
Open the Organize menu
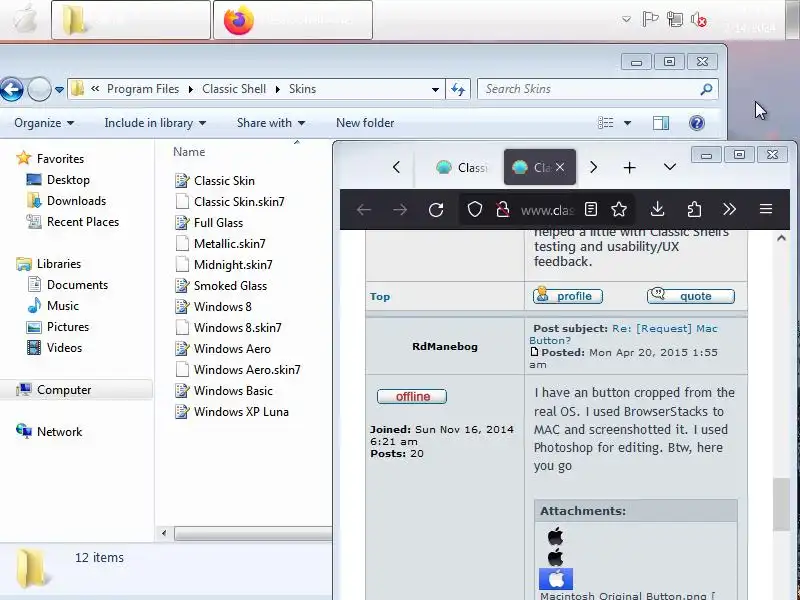point(44,123)
